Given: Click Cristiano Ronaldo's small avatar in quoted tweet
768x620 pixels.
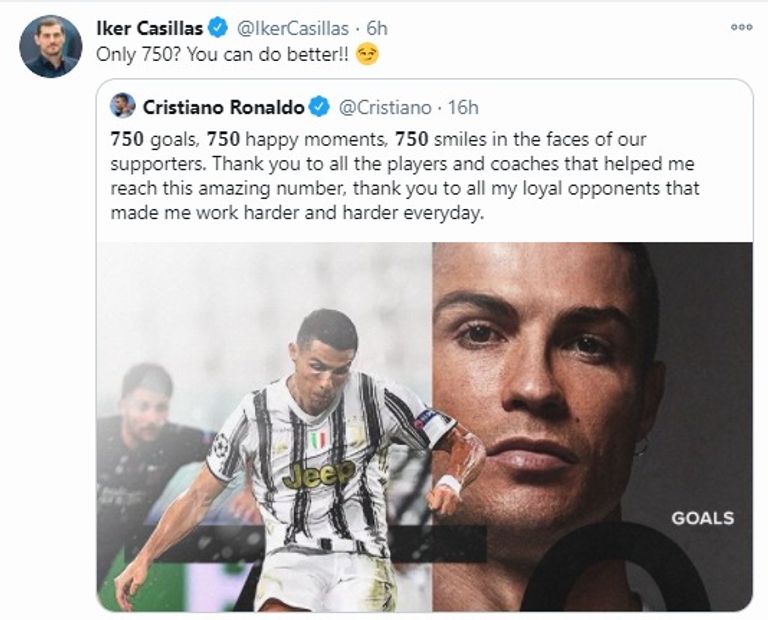Looking at the screenshot, I should [123, 105].
